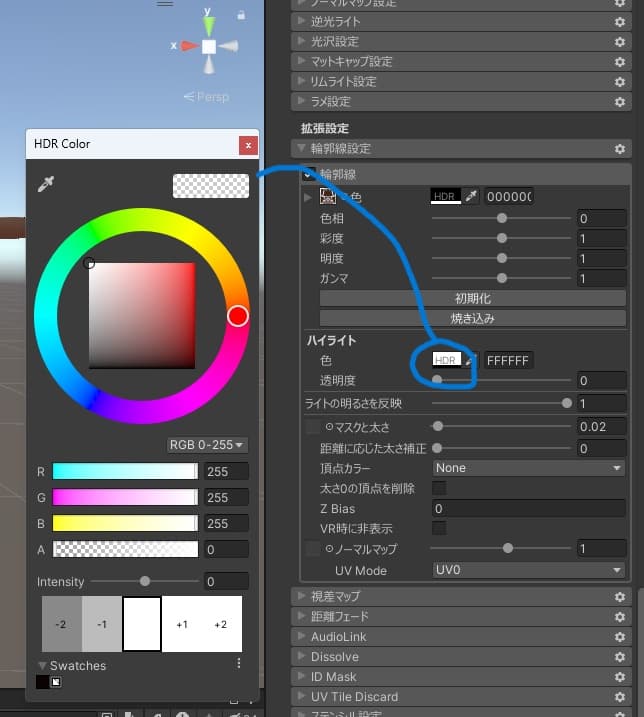Click the 透明度 slider handle
This screenshot has height=717, width=644.
point(437,380)
